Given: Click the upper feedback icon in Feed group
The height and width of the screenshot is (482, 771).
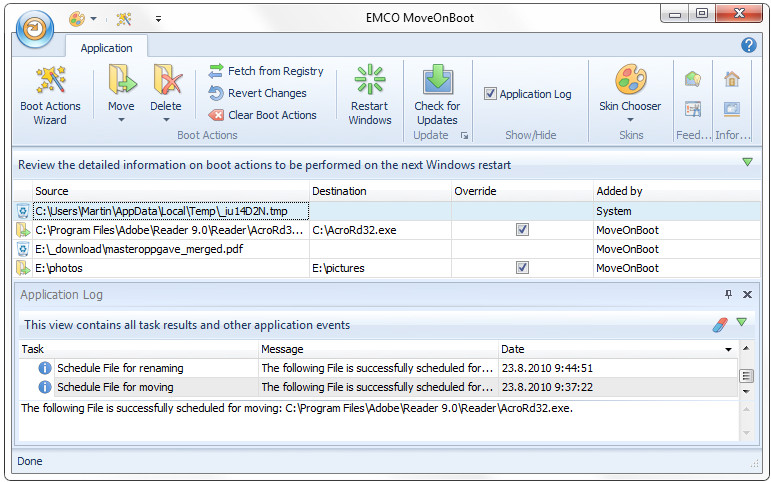Looking at the screenshot, I should coord(693,79).
